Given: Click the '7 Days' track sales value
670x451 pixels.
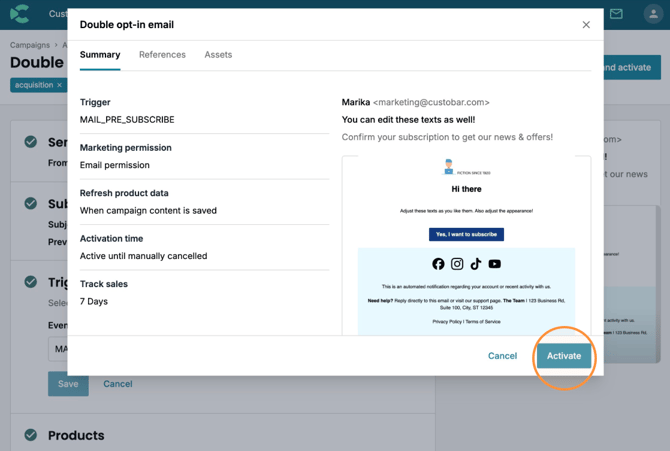Looking at the screenshot, I should (94, 301).
